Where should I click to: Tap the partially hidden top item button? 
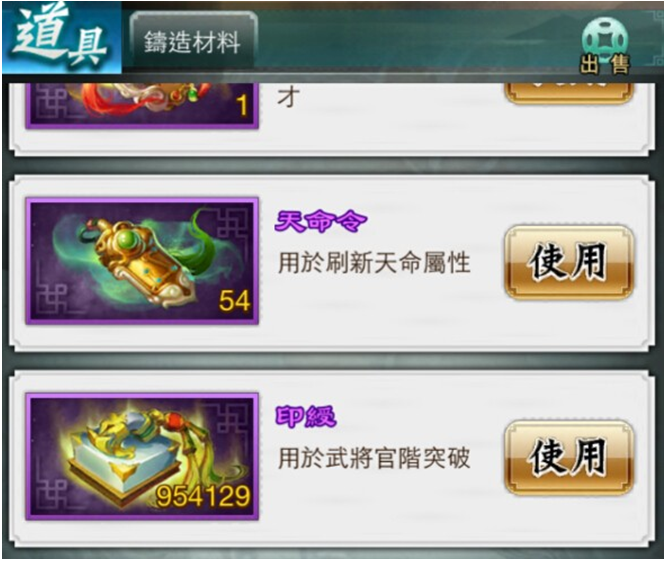tap(569, 93)
